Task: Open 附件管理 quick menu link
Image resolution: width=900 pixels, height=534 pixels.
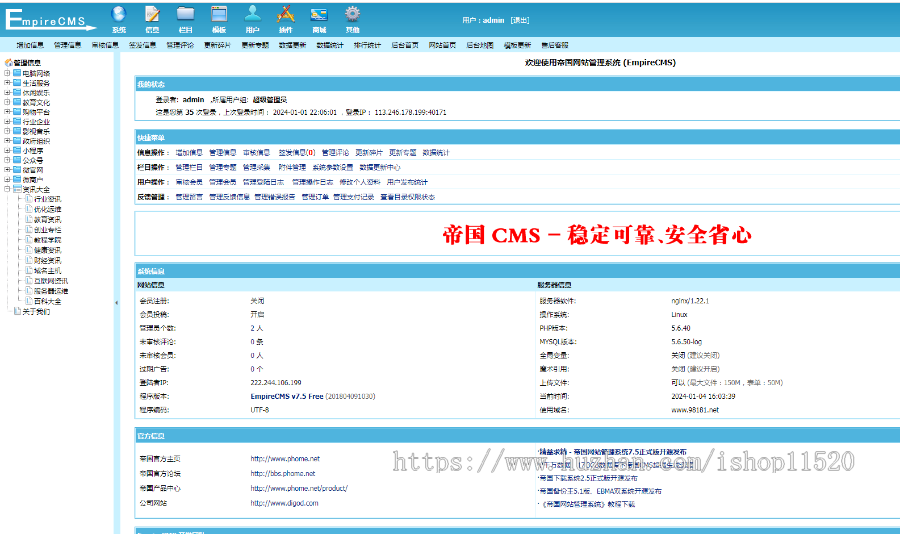Action: pyautogui.click(x=292, y=168)
